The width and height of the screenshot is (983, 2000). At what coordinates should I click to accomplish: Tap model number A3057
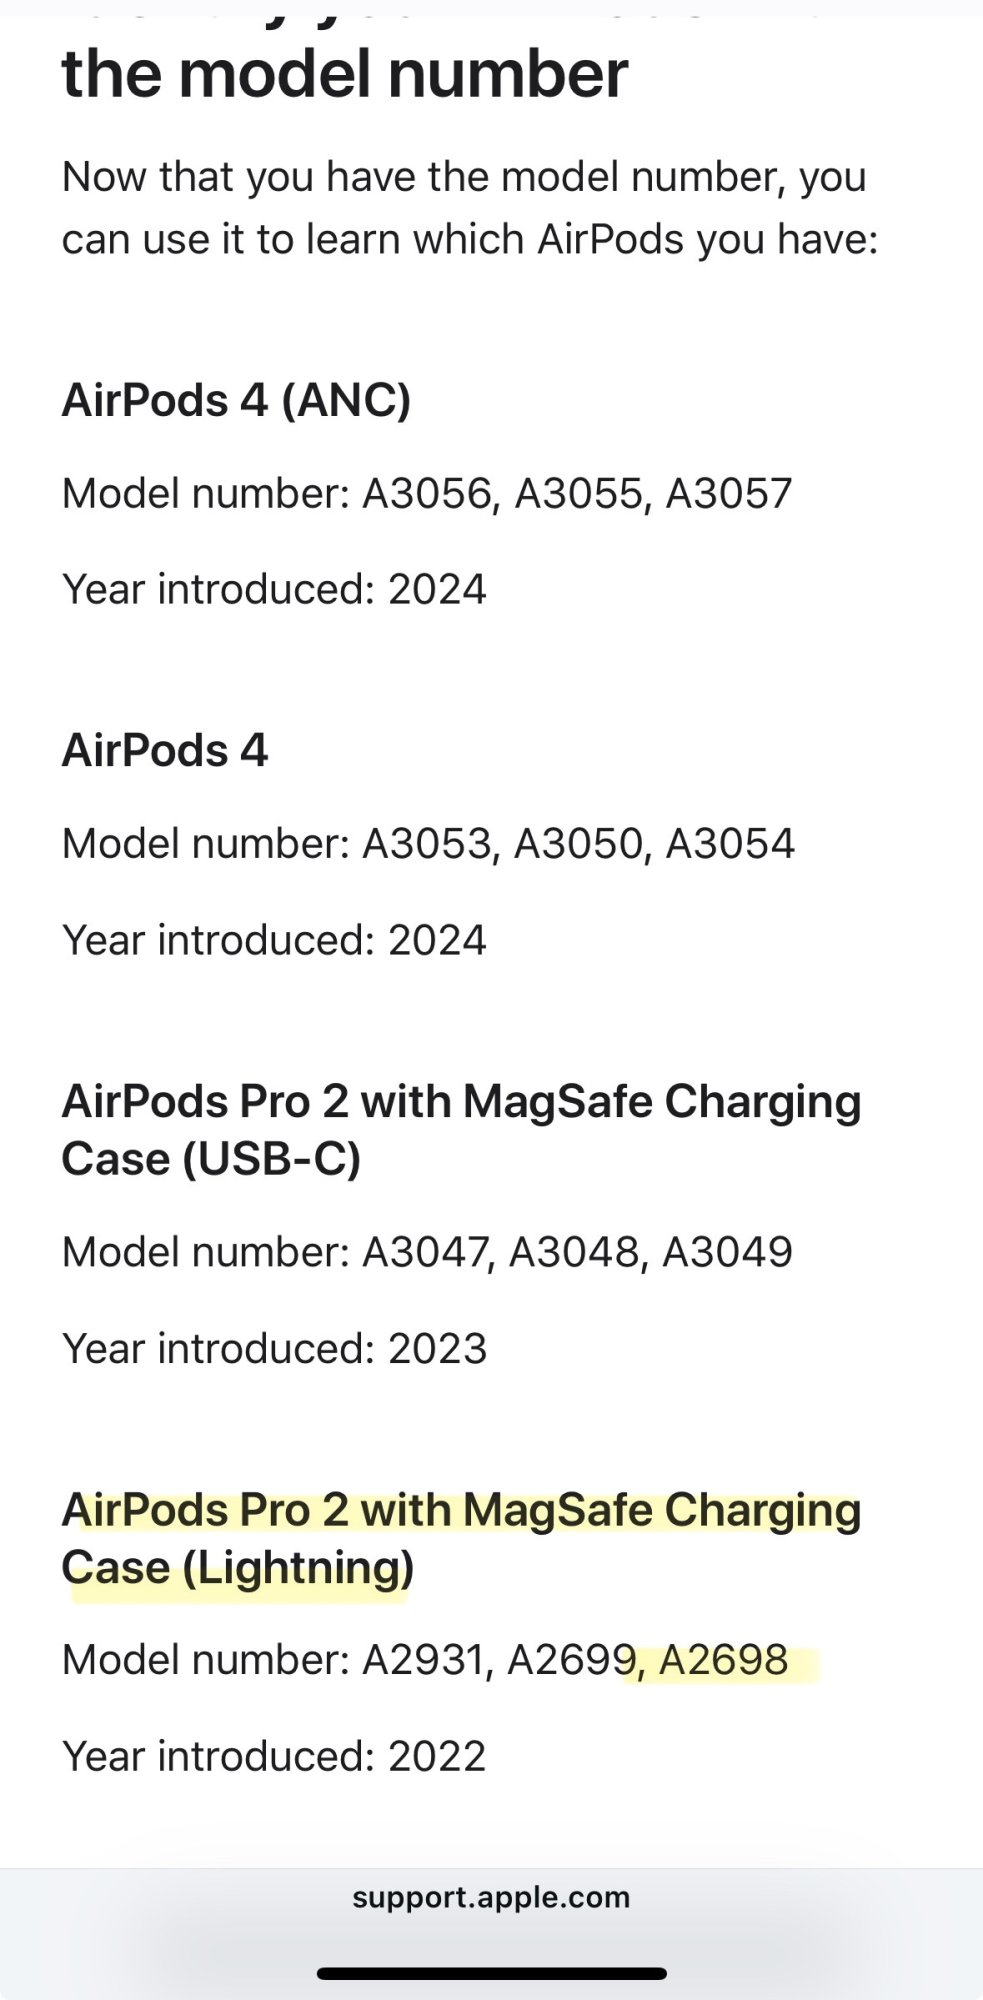pos(728,494)
